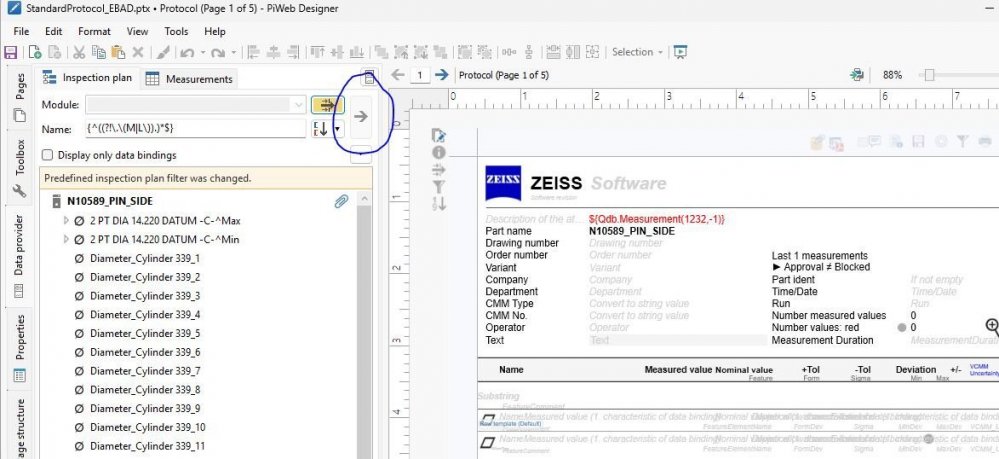
Task: Click the info icon on the report page
Action: [x=438, y=153]
